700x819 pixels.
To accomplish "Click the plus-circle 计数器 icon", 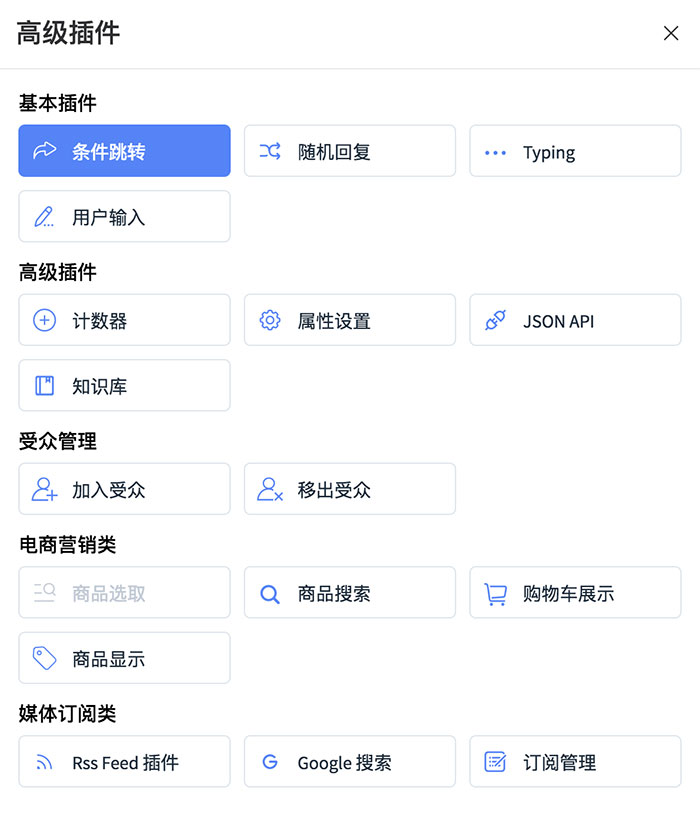I will [x=44, y=320].
